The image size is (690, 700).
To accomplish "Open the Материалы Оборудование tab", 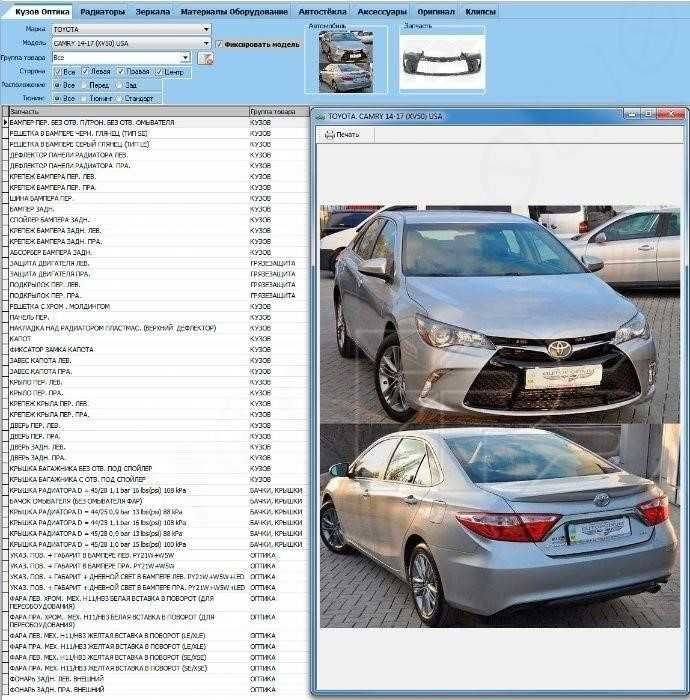I will coord(234,12).
